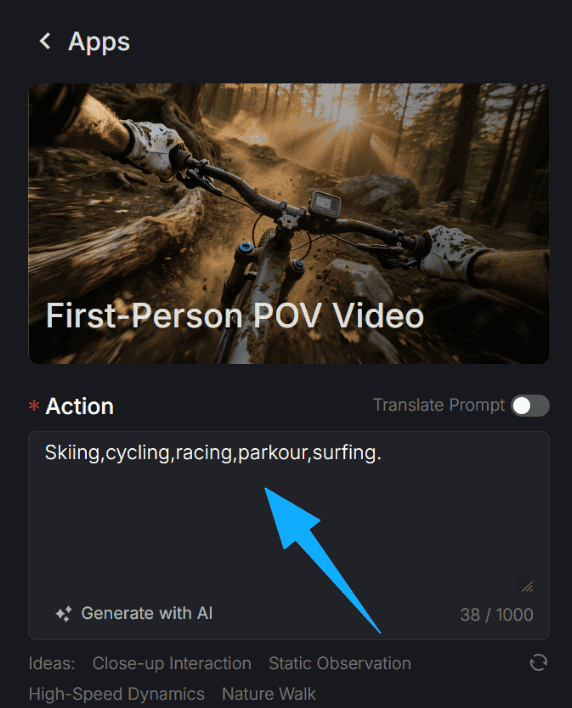This screenshot has height=708, width=572.
Task: Click the Ideas: label
Action: coord(51,663)
